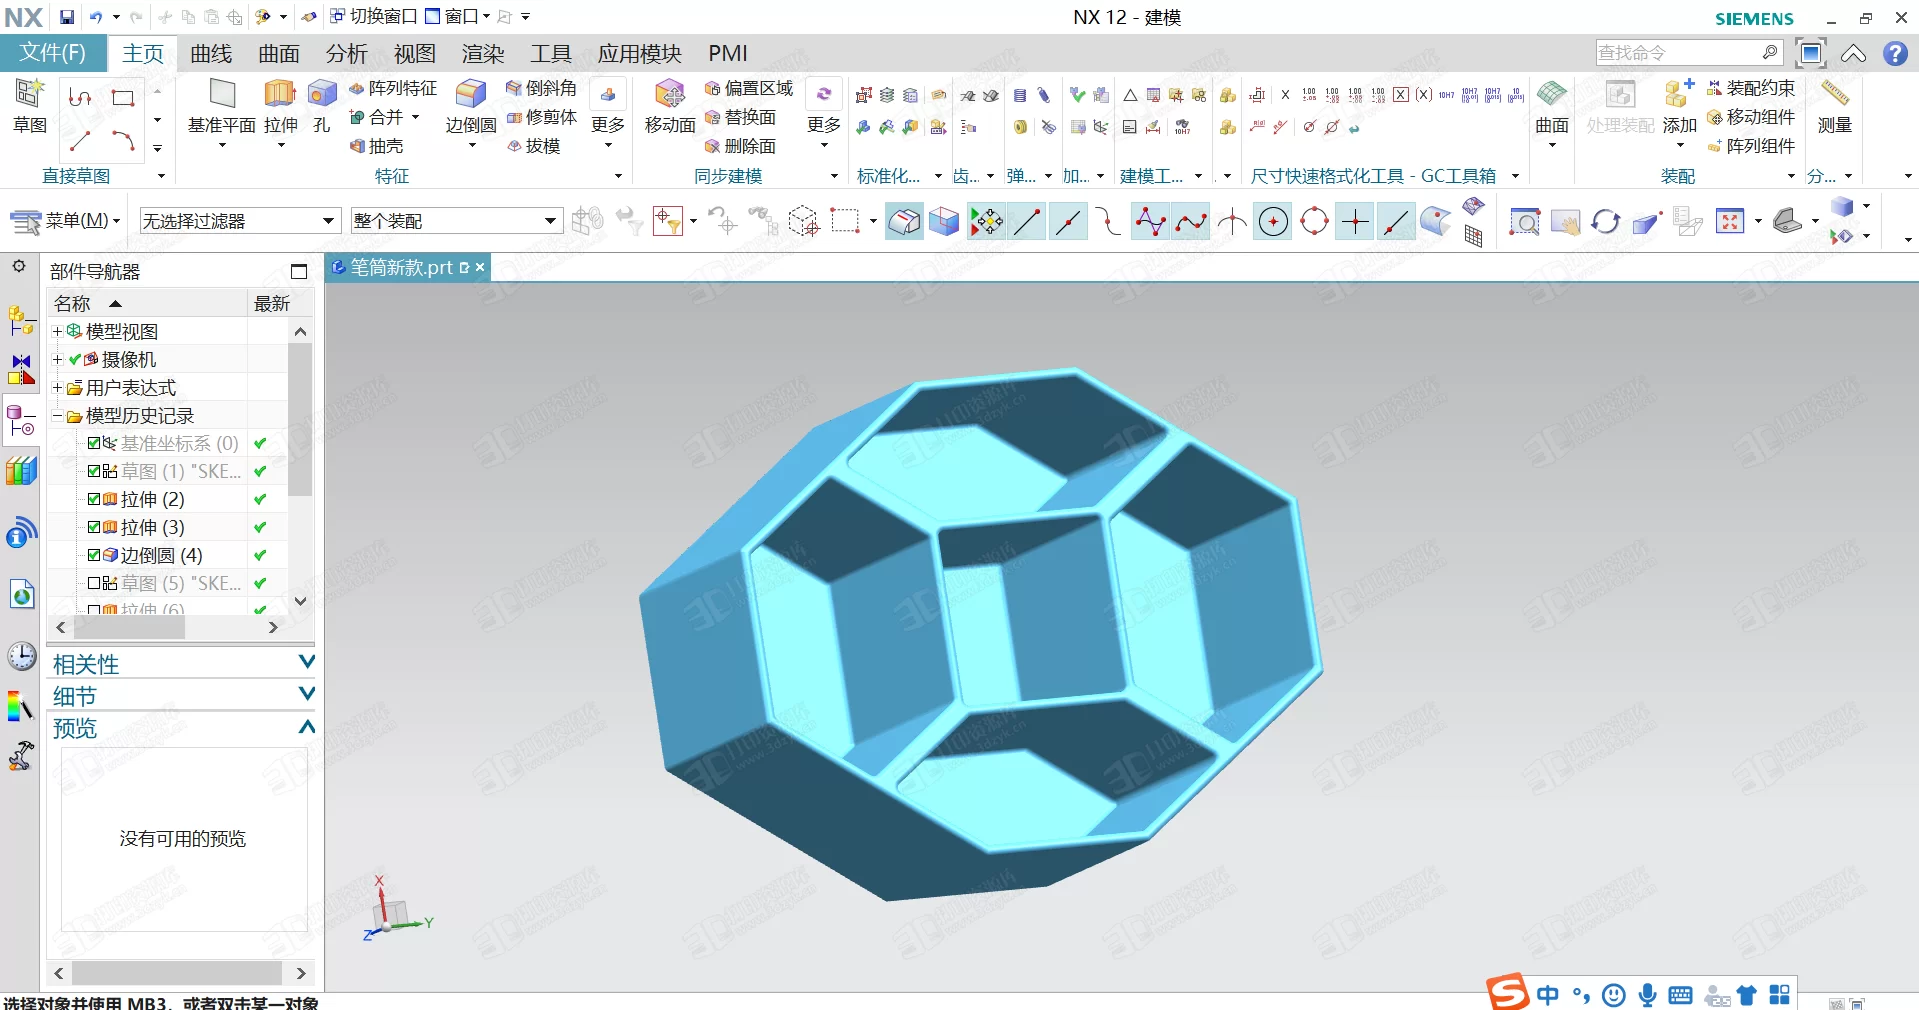Image resolution: width=1919 pixels, height=1010 pixels.
Task: Toggle the 边倒圆 (4) checkbox
Action: (x=94, y=555)
